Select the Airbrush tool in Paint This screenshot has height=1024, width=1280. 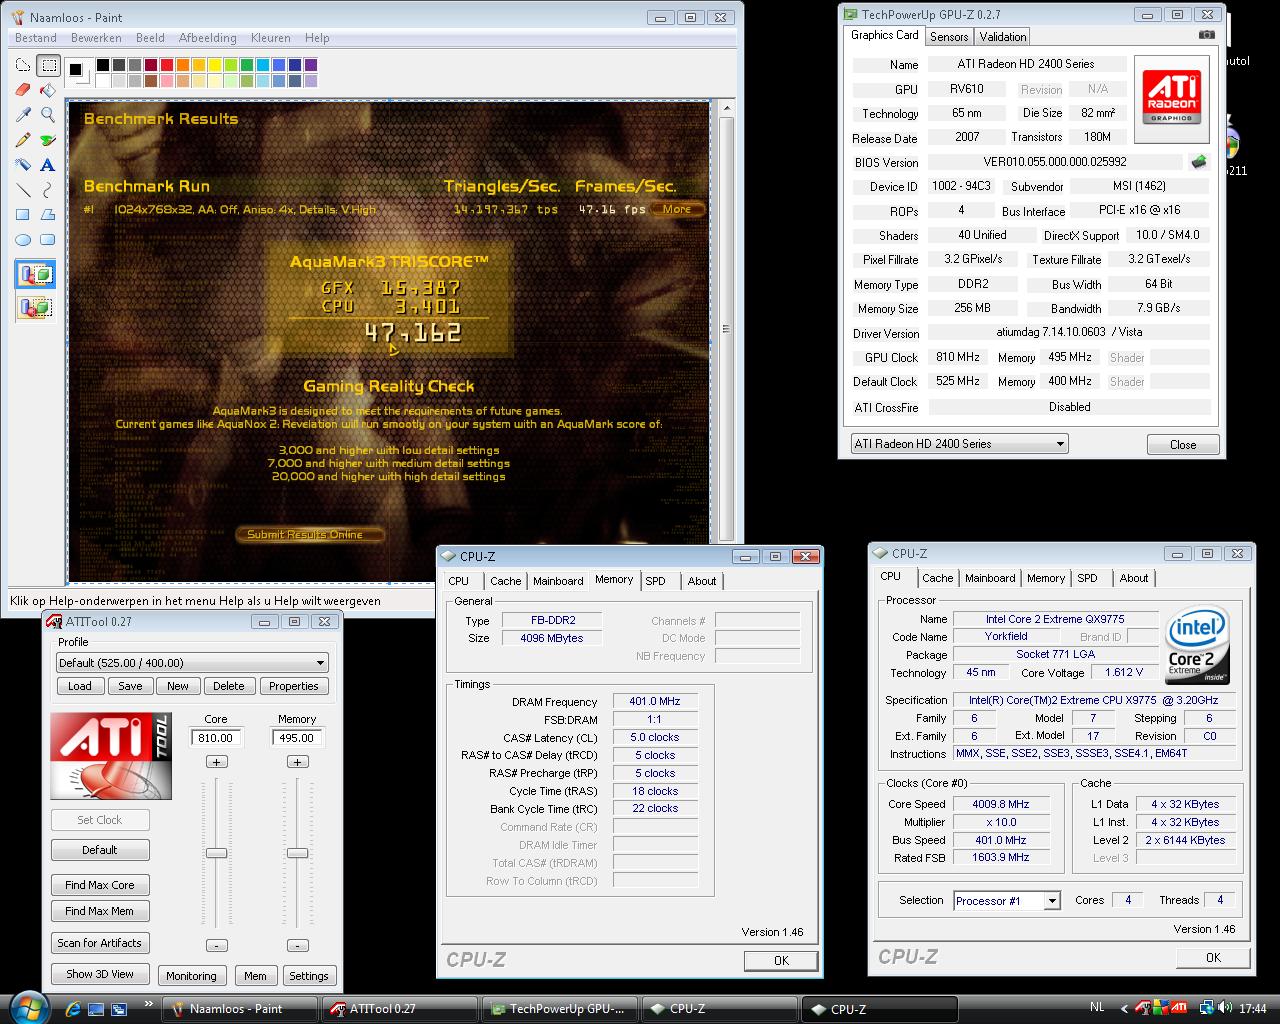click(x=23, y=165)
